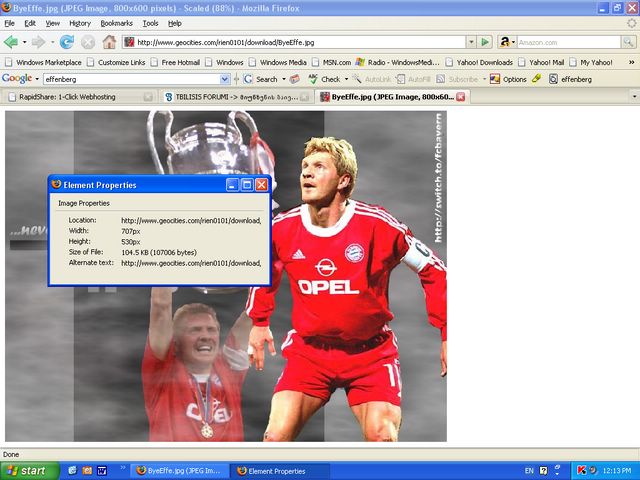Click the address bar URL field
The height and width of the screenshot is (480, 640).
tap(294, 42)
